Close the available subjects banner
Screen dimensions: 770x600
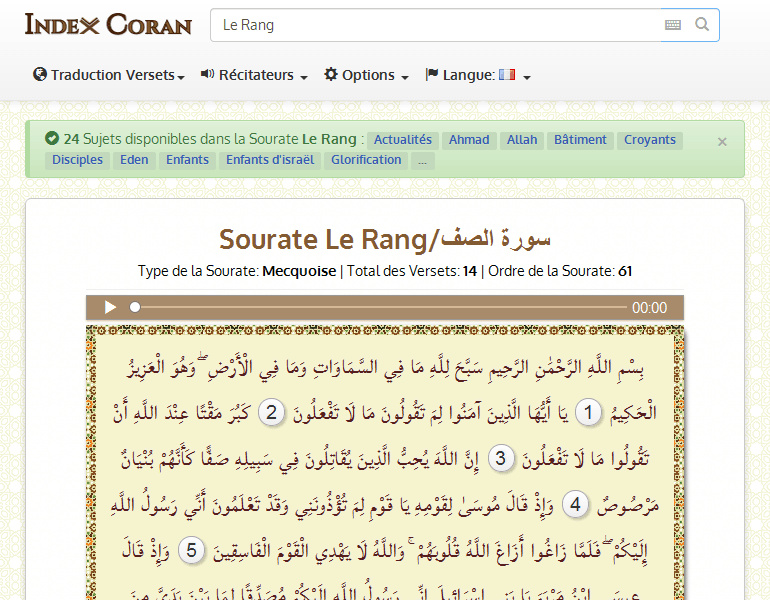(x=722, y=142)
